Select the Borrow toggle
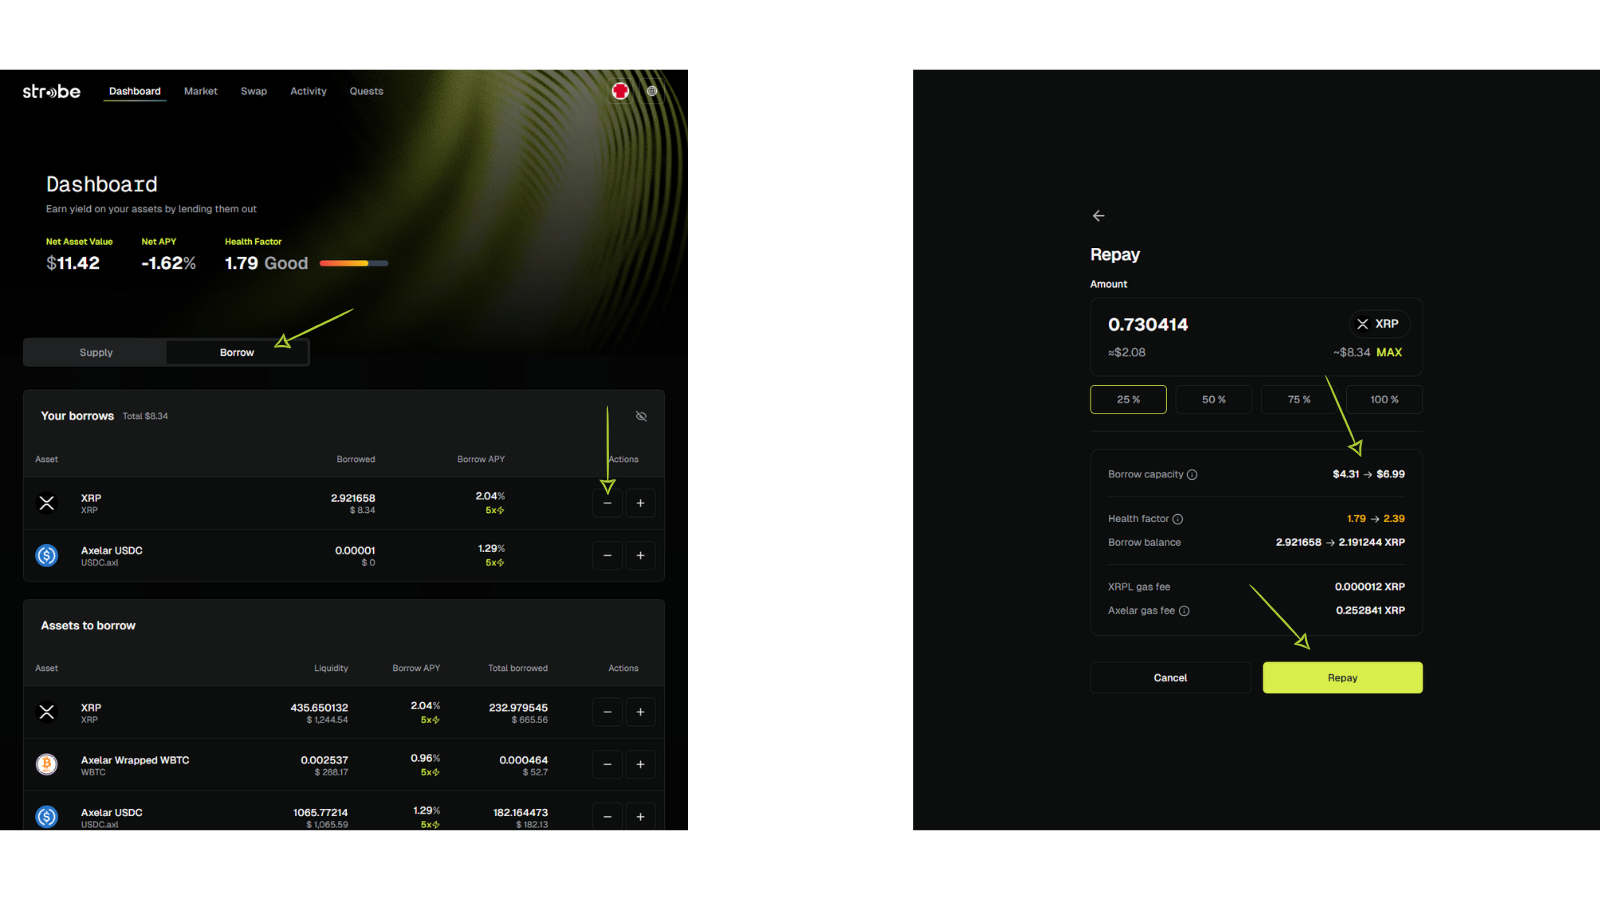The image size is (1600, 900). pyautogui.click(x=237, y=353)
